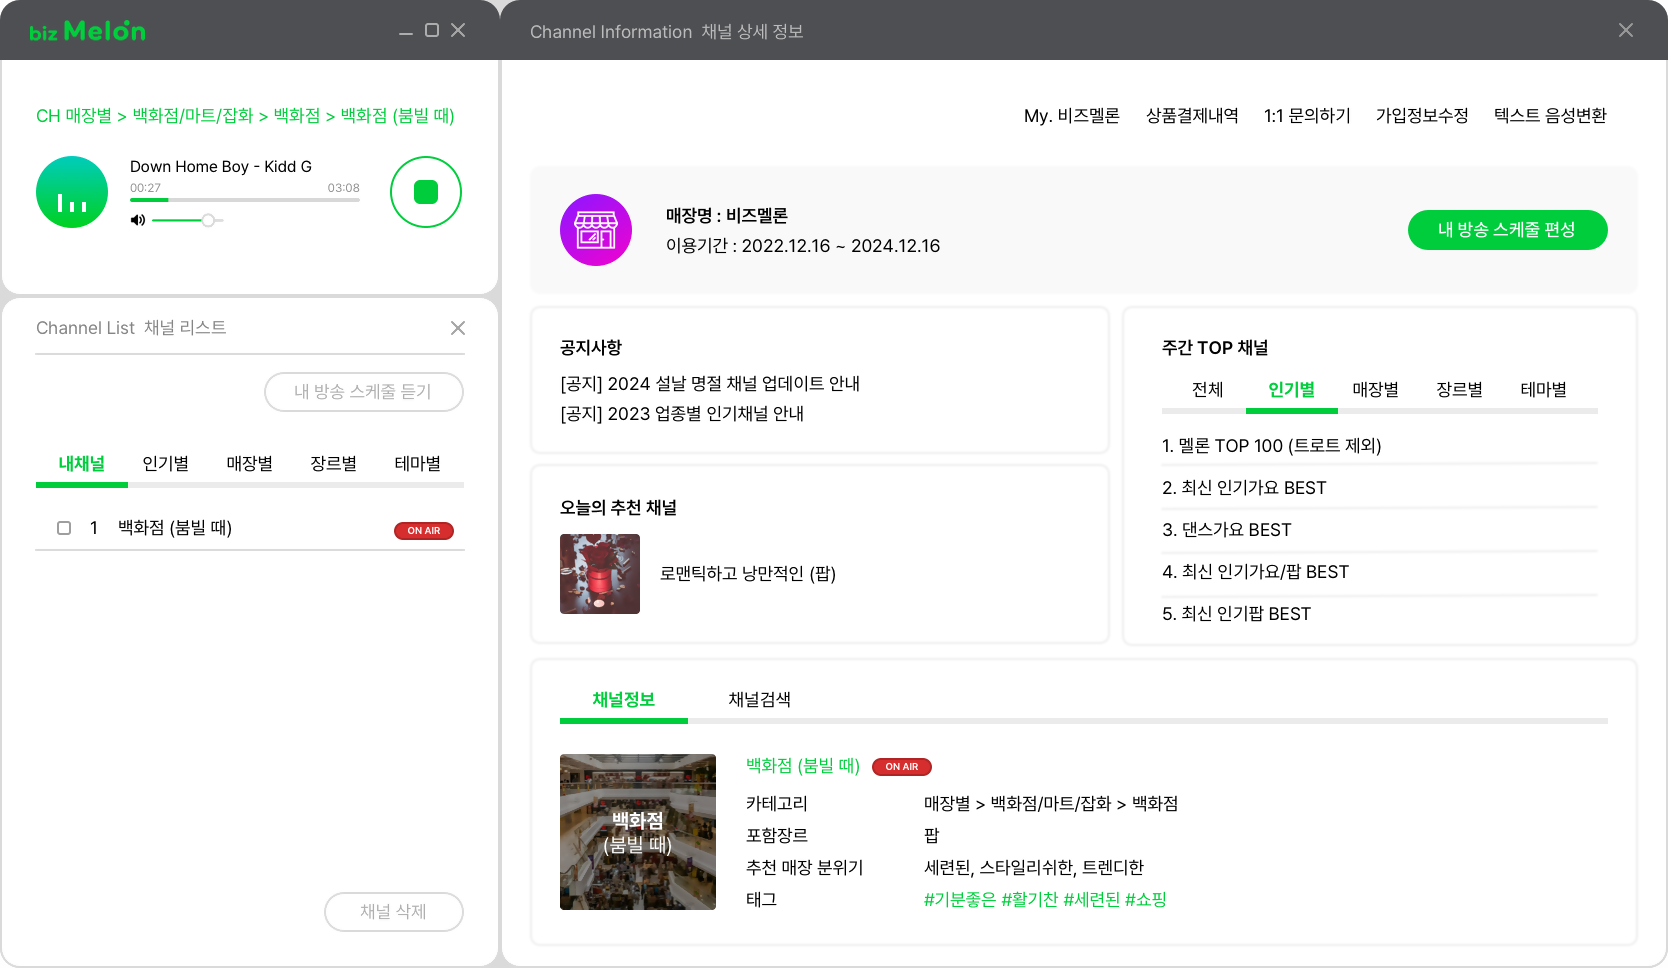This screenshot has height=968, width=1668.
Task: Open 최신 인기가요/팝 BEST channel
Action: tap(1256, 572)
